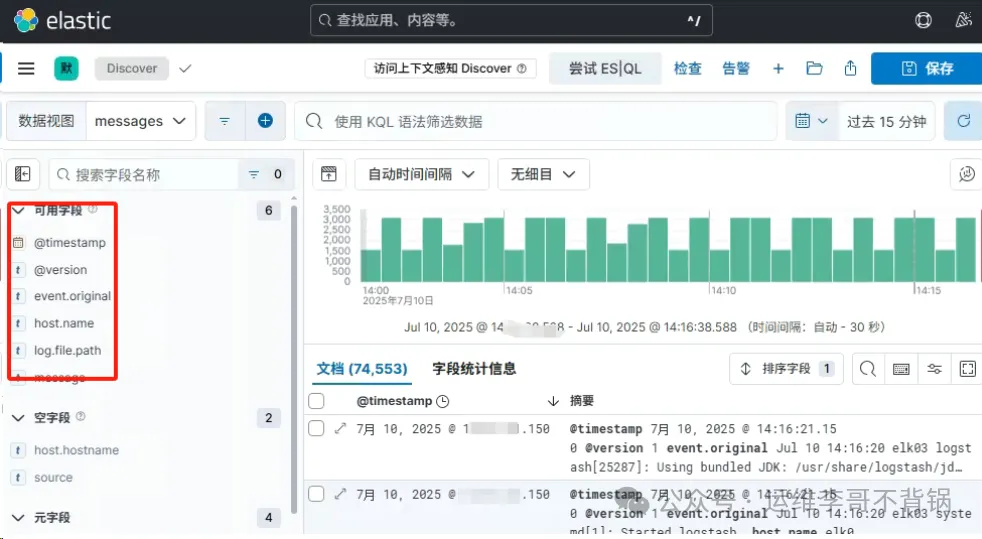The image size is (982, 539).
Task: Click the 尝试 ES|QL button
Action: point(605,68)
